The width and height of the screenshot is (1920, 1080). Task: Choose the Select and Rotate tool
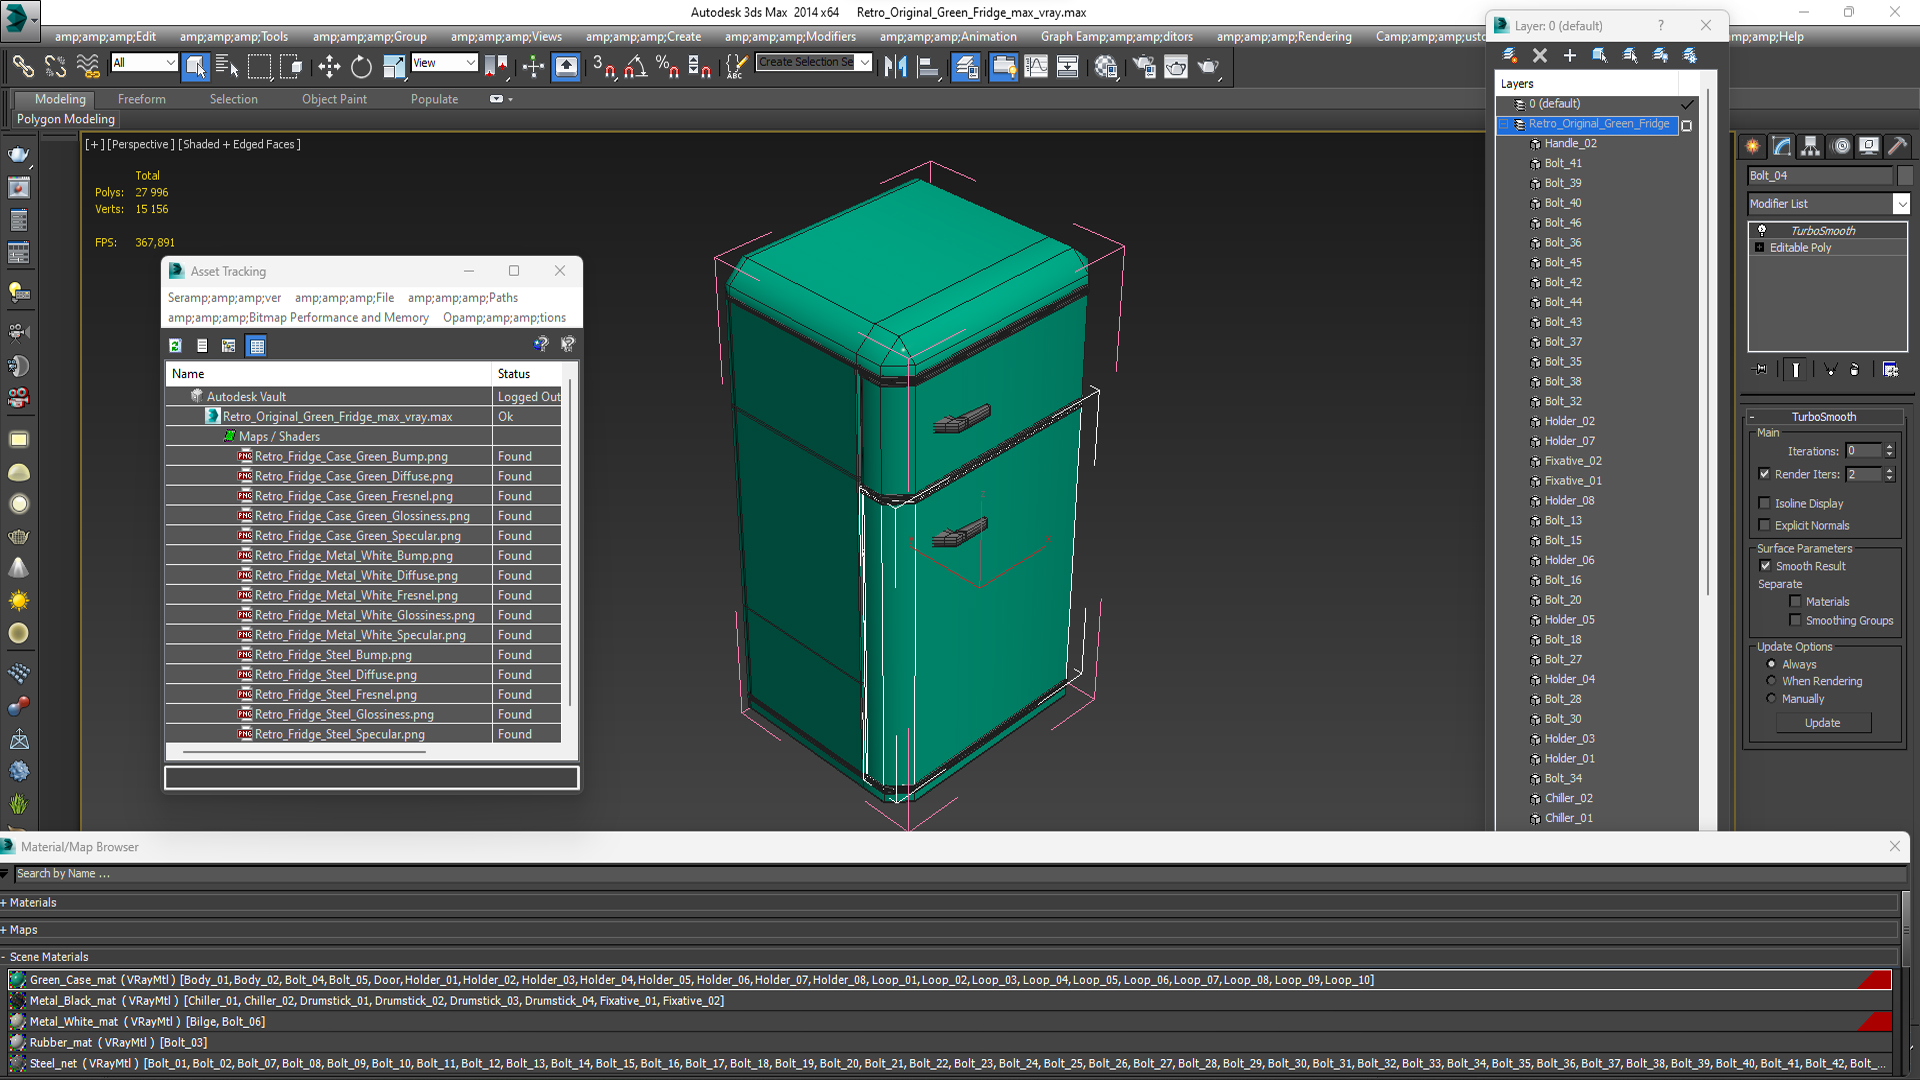pyautogui.click(x=361, y=67)
